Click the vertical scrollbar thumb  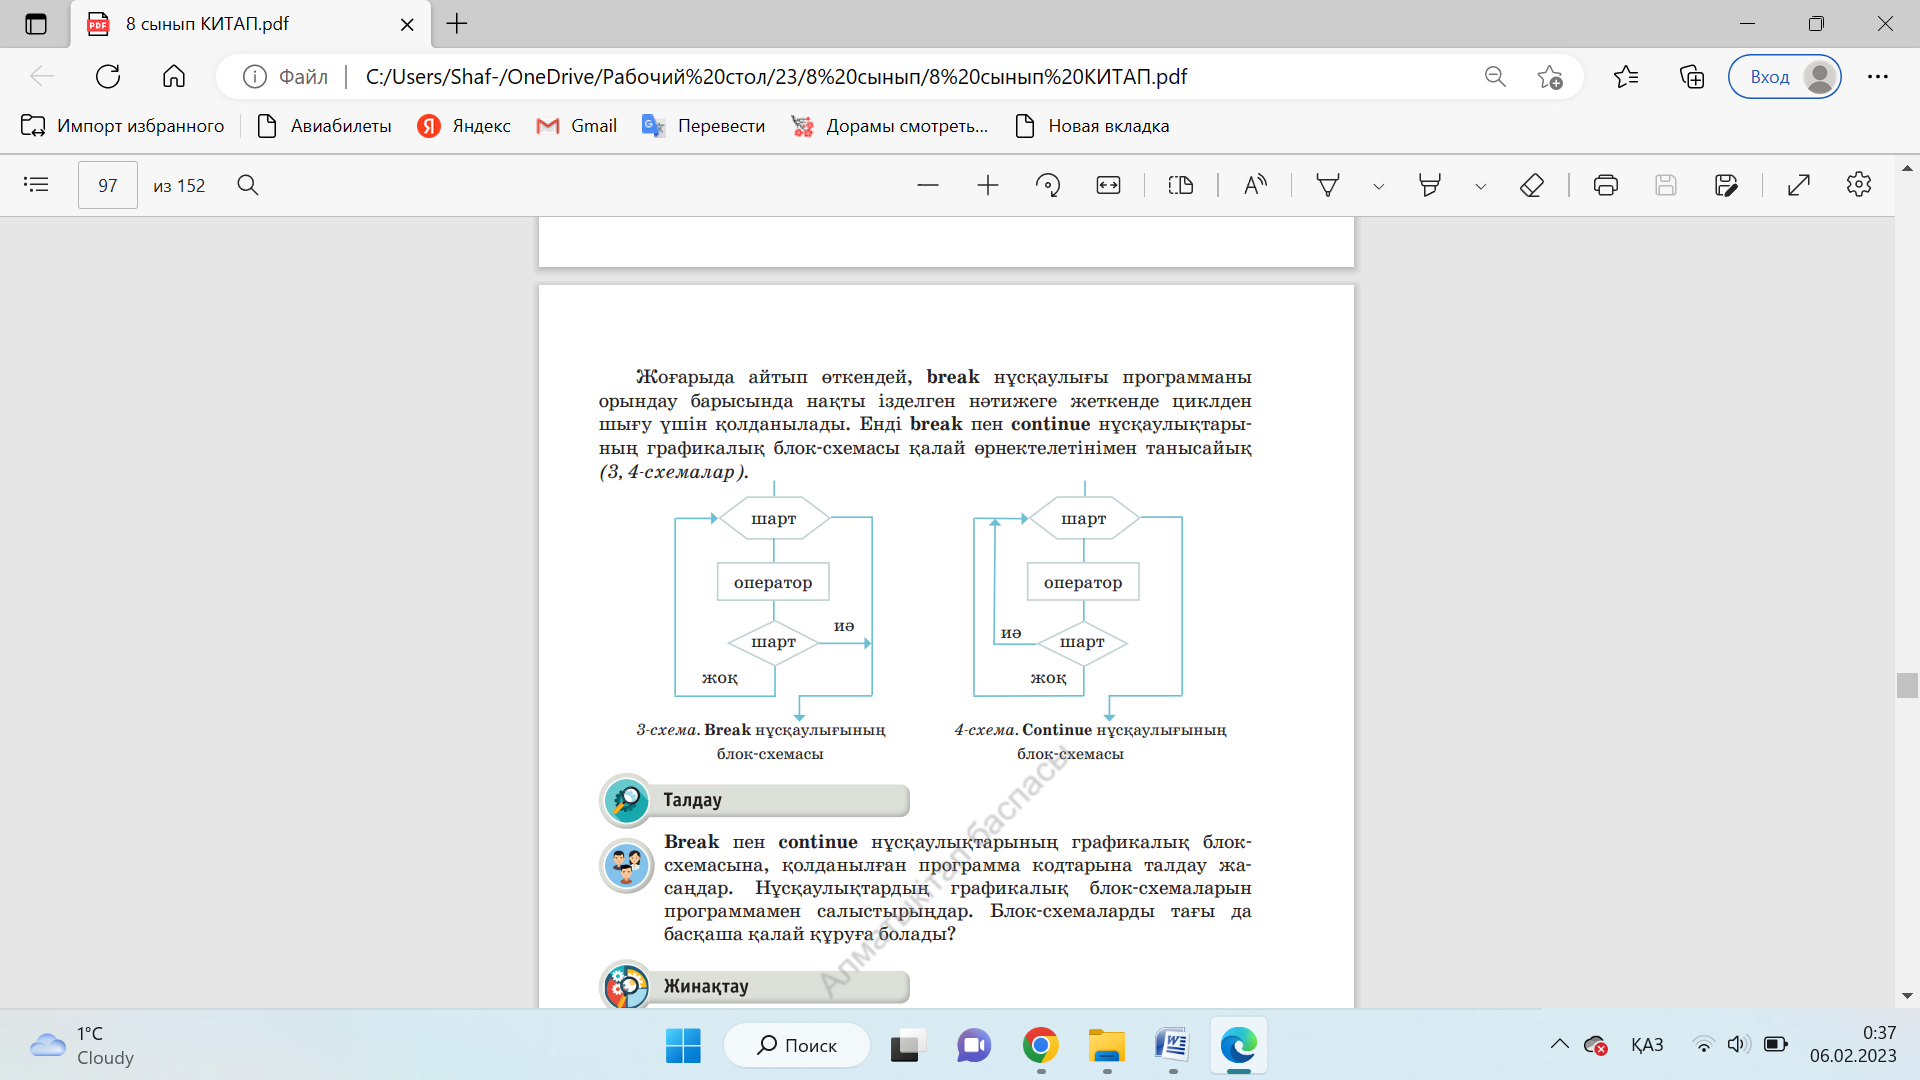[1907, 685]
